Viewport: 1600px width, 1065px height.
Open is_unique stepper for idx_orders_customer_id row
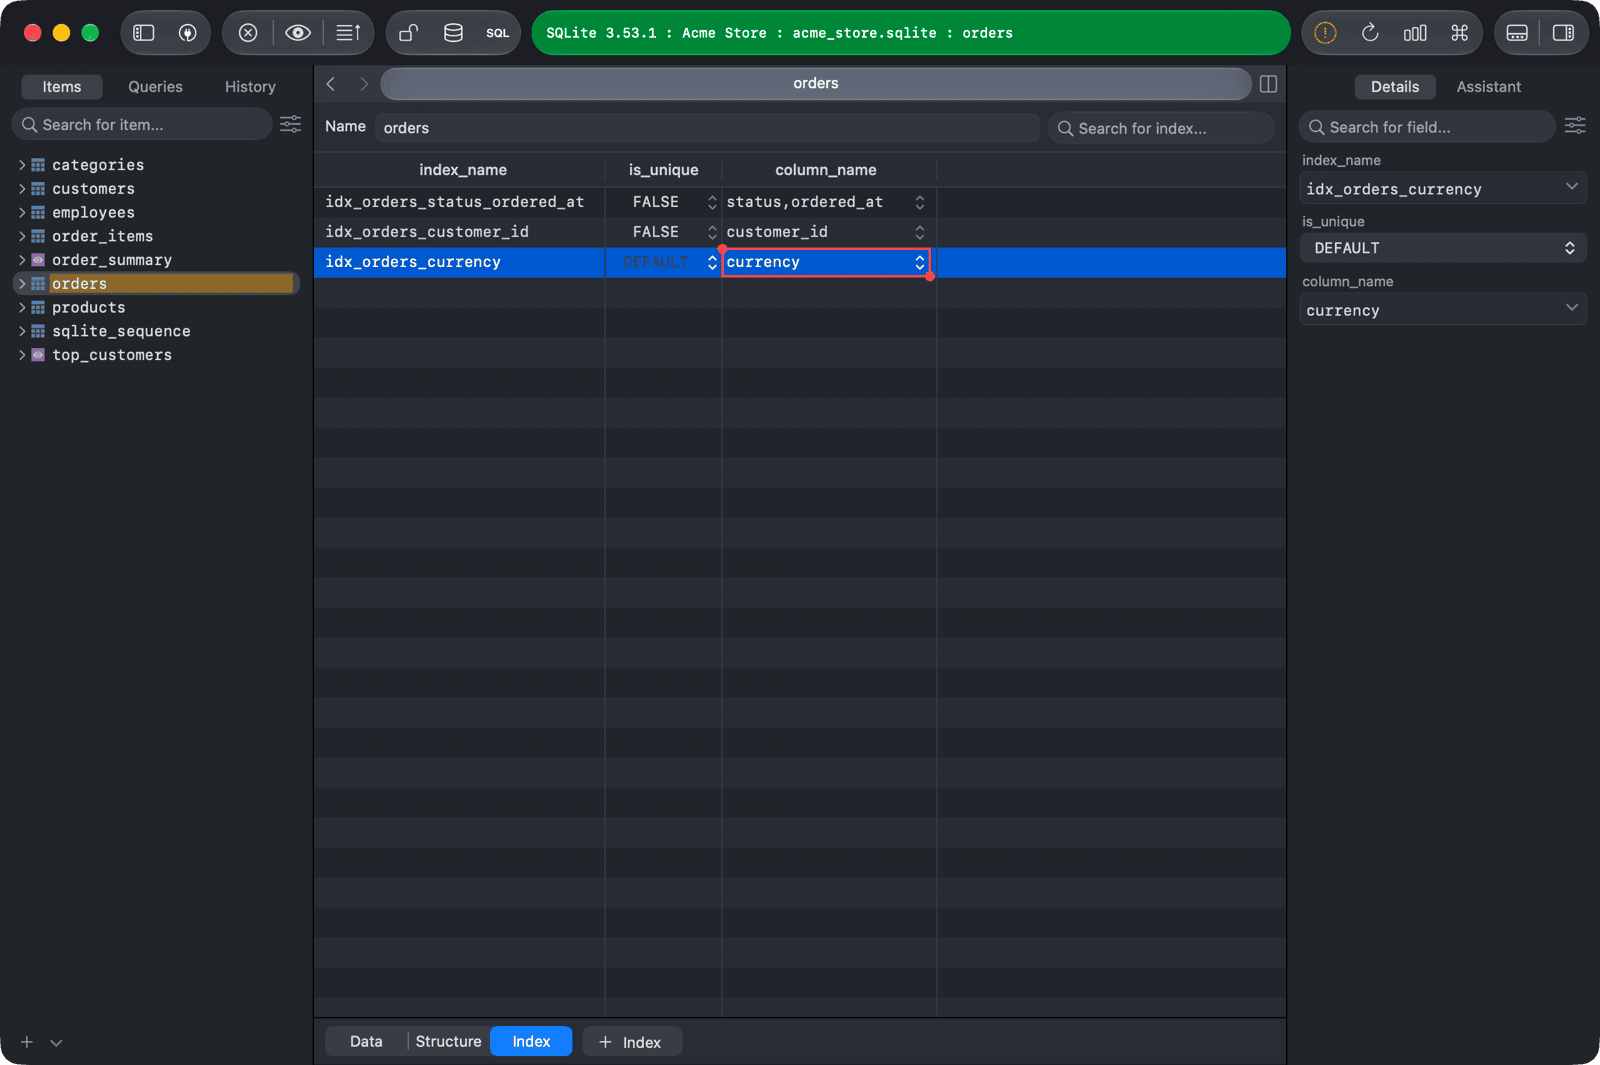[x=712, y=232]
